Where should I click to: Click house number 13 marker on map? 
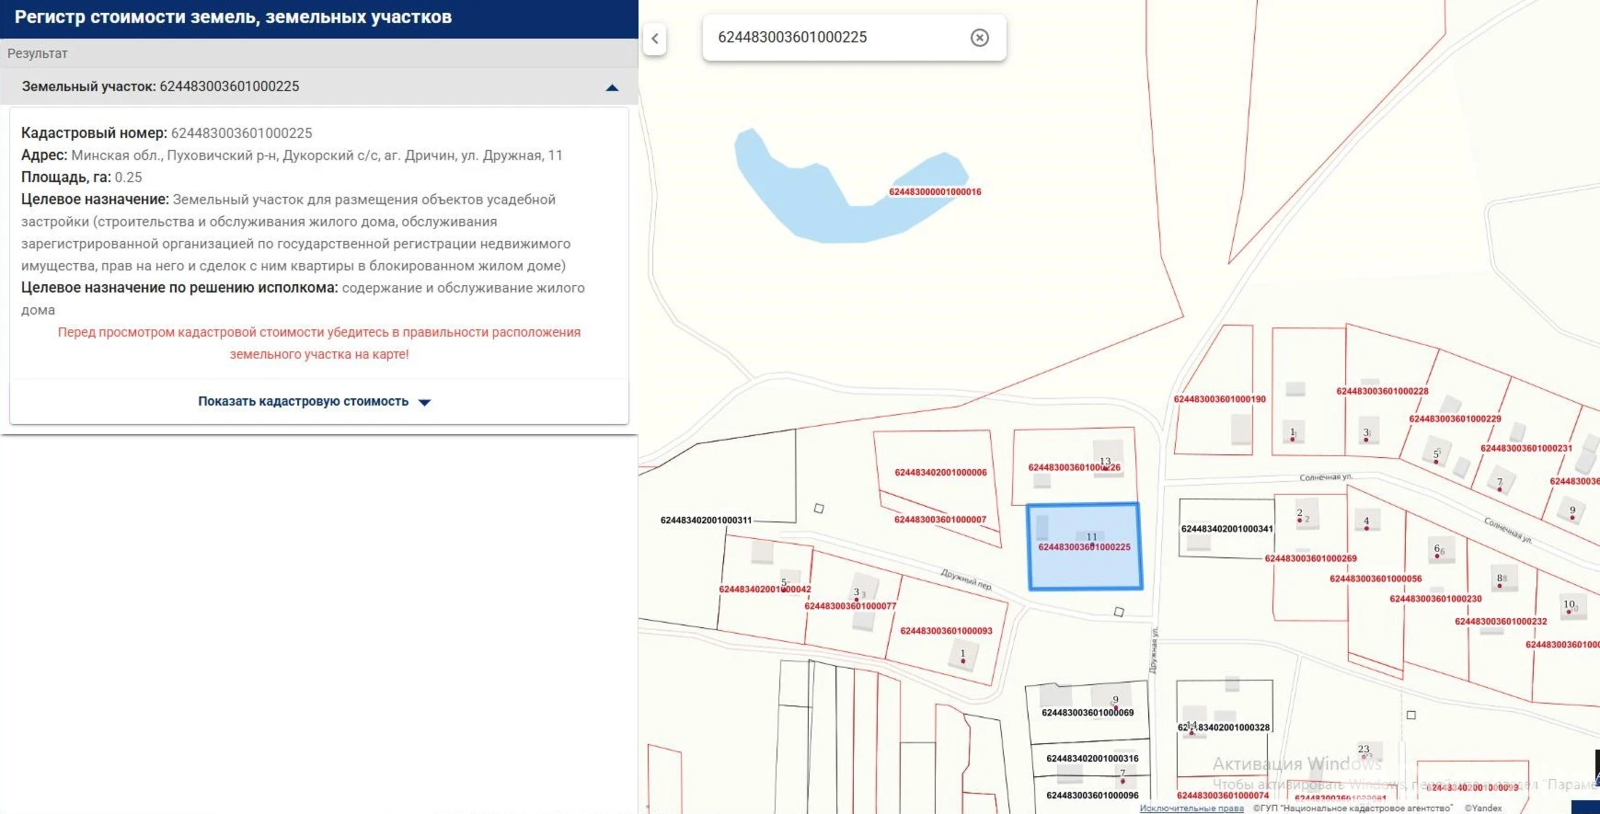pos(1105,463)
